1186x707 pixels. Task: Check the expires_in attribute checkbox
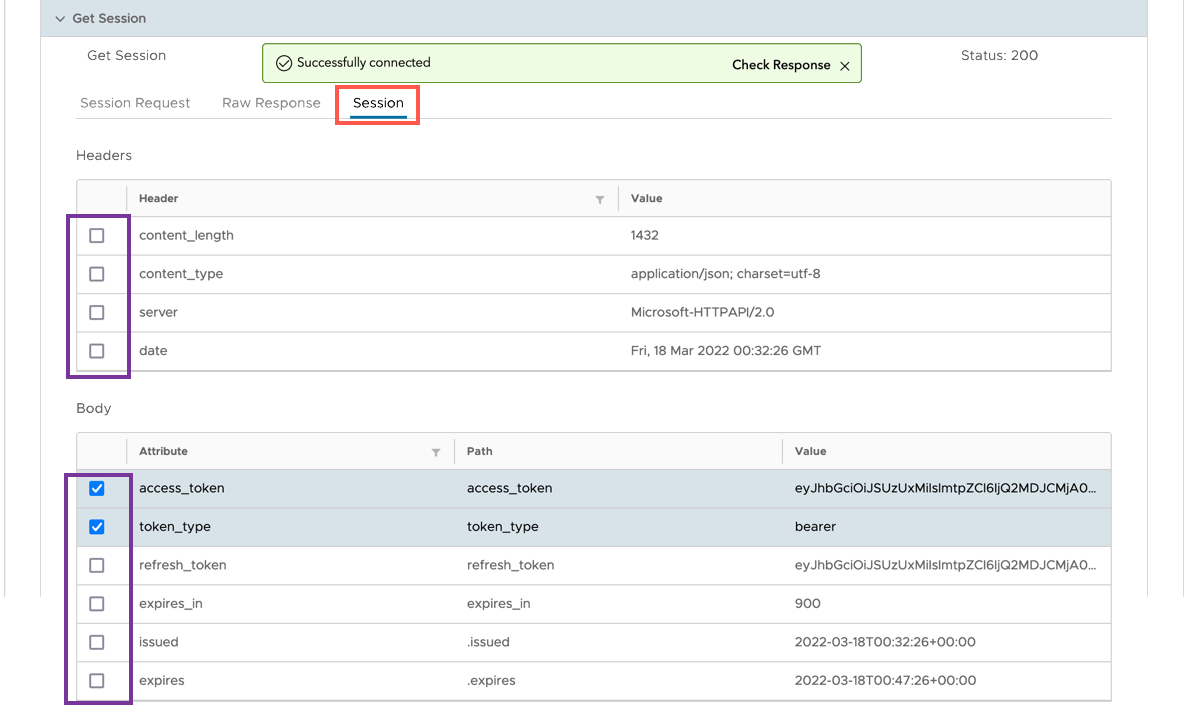[x=97, y=604]
